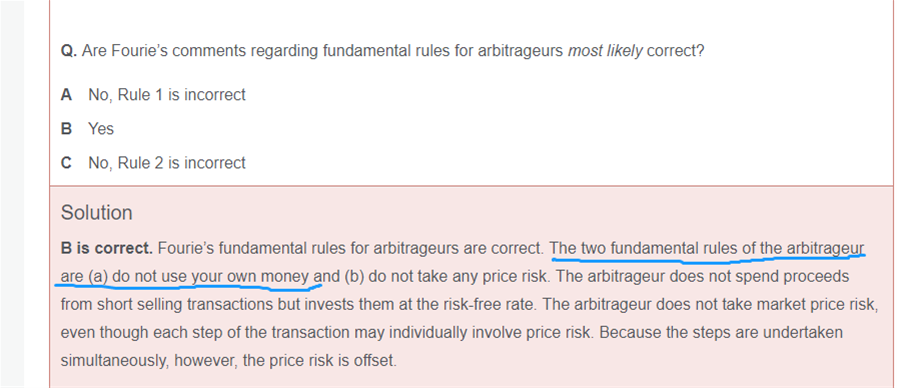Click the "Solution" heading
The height and width of the screenshot is (388, 897).
coord(97,212)
